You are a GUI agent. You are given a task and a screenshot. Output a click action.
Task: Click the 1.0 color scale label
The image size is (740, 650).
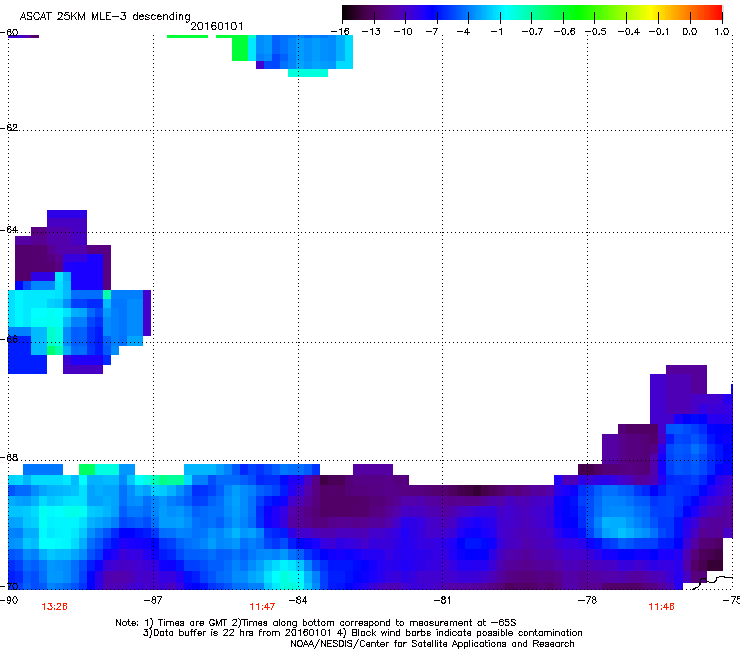722,32
